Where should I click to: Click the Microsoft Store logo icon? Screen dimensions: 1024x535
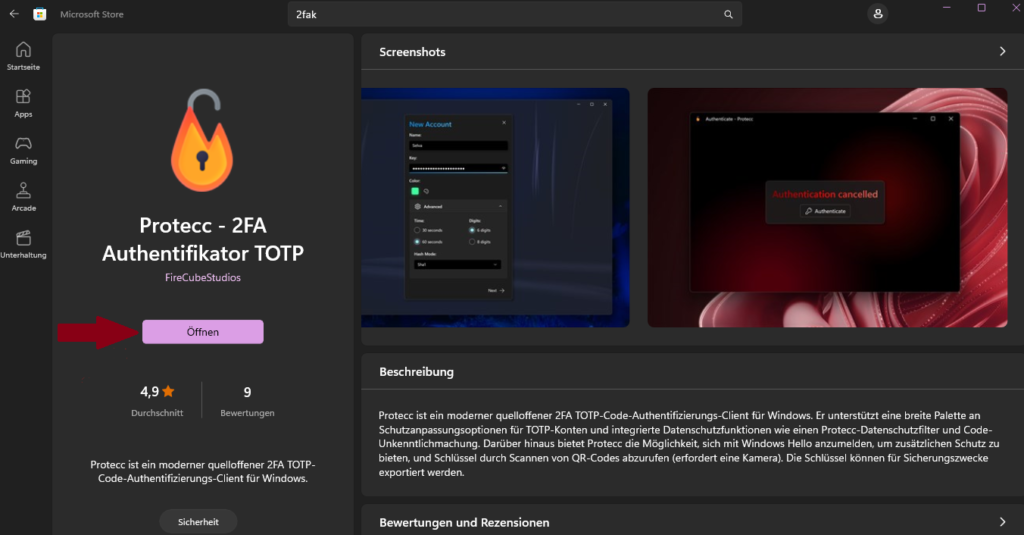[40, 14]
